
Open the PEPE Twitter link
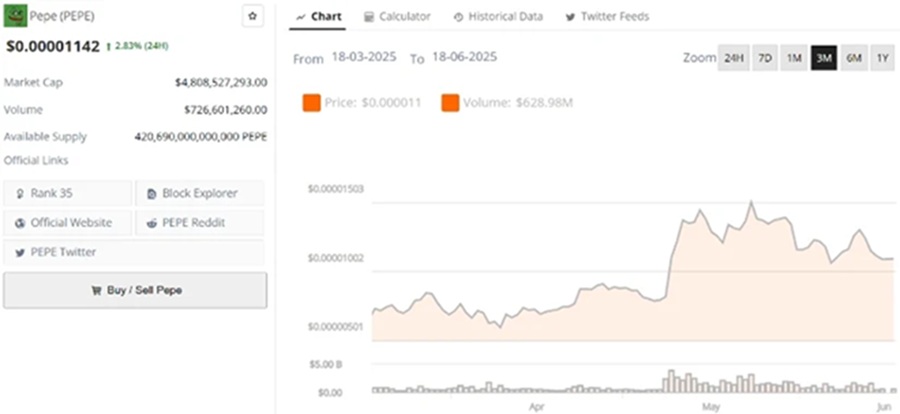click(x=134, y=252)
